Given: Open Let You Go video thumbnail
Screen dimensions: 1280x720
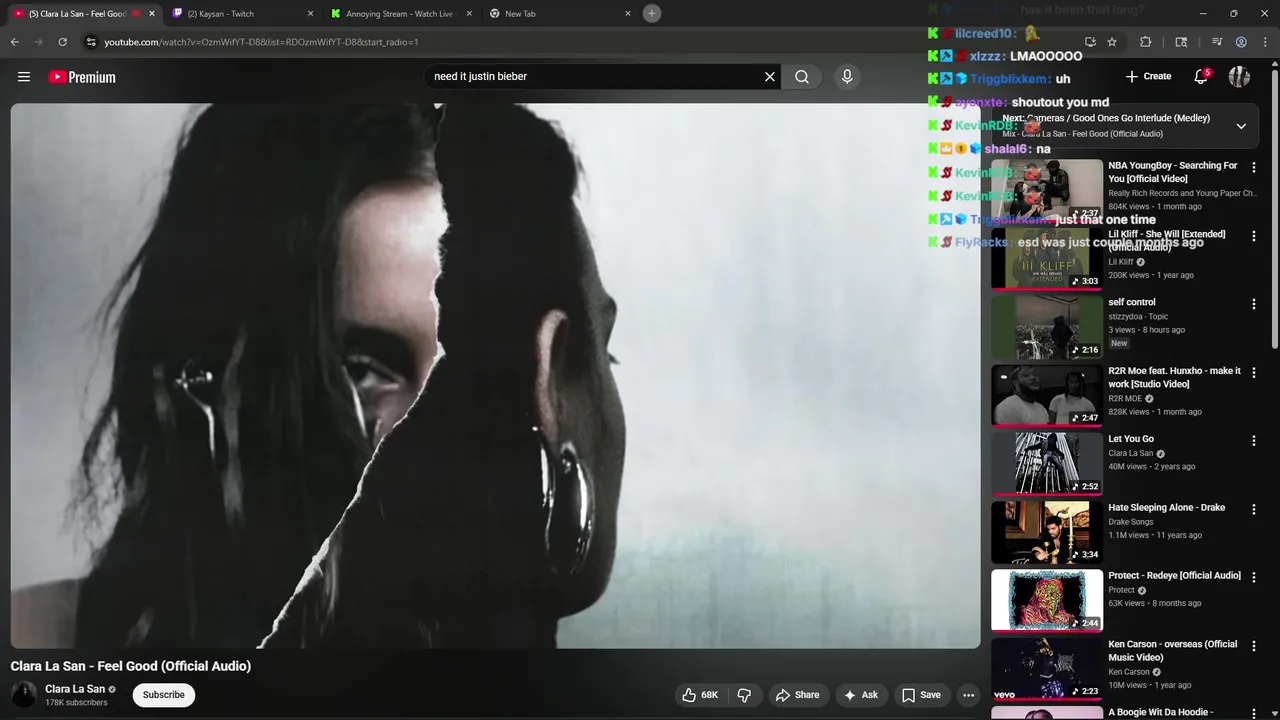Looking at the screenshot, I should tap(1047, 464).
